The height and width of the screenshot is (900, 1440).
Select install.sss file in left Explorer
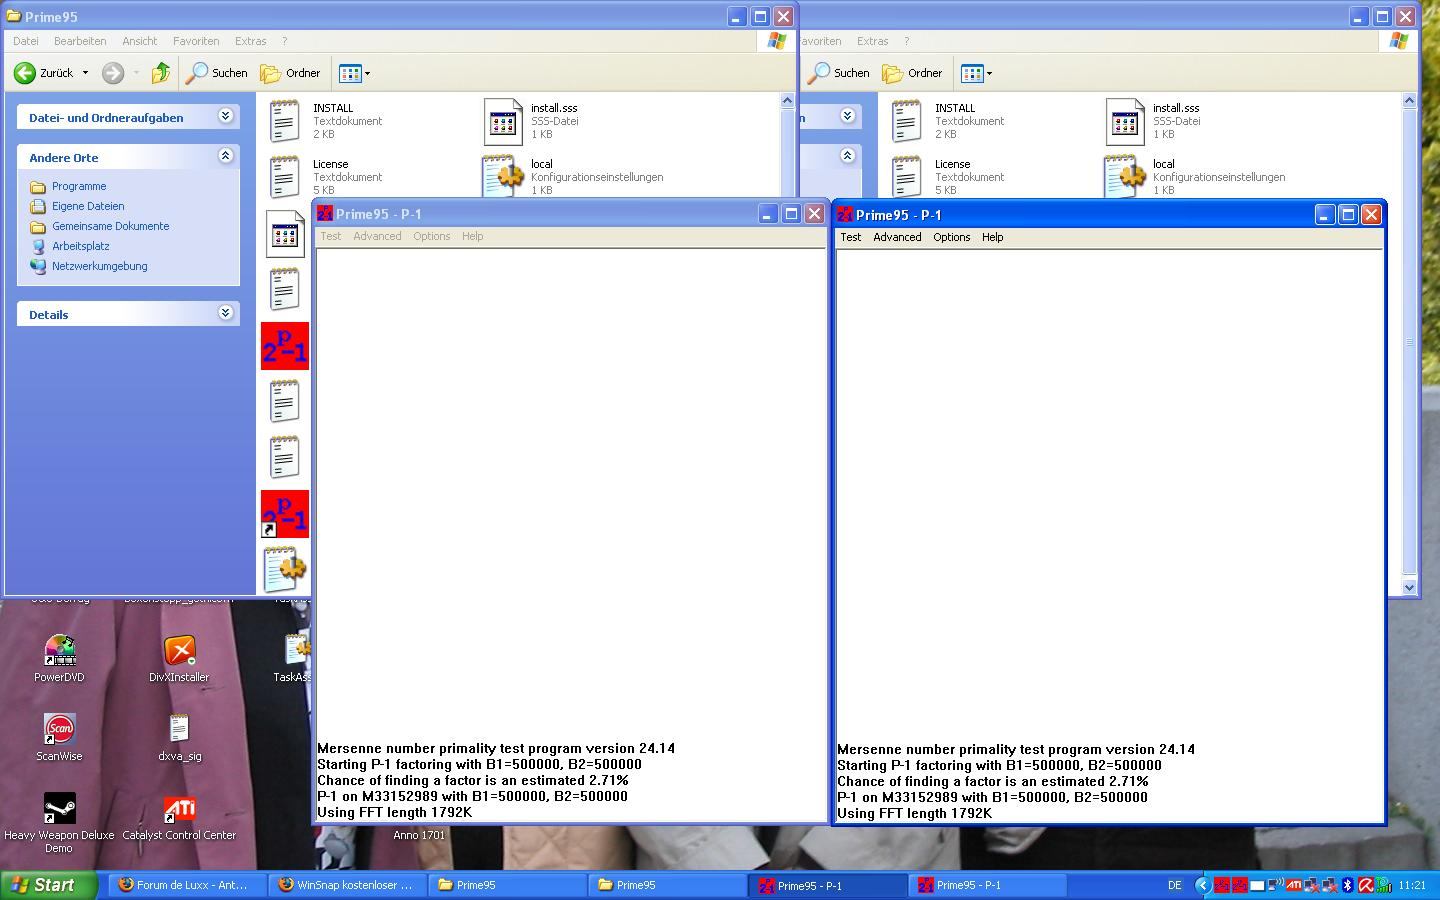(530, 120)
